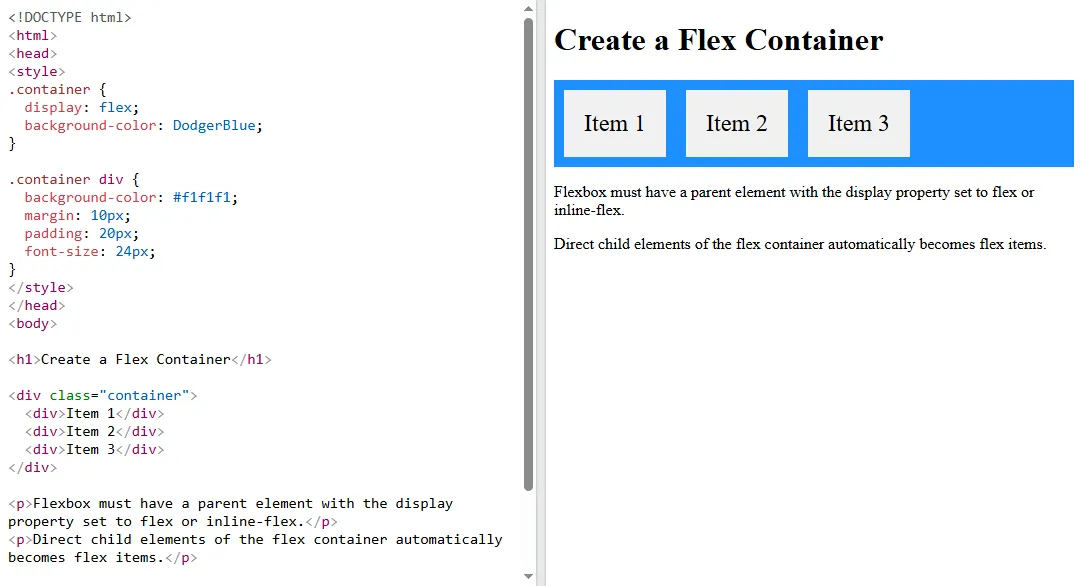The height and width of the screenshot is (586, 1081).
Task: Click the code editor vertical scrollbar thumb
Action: (528, 250)
